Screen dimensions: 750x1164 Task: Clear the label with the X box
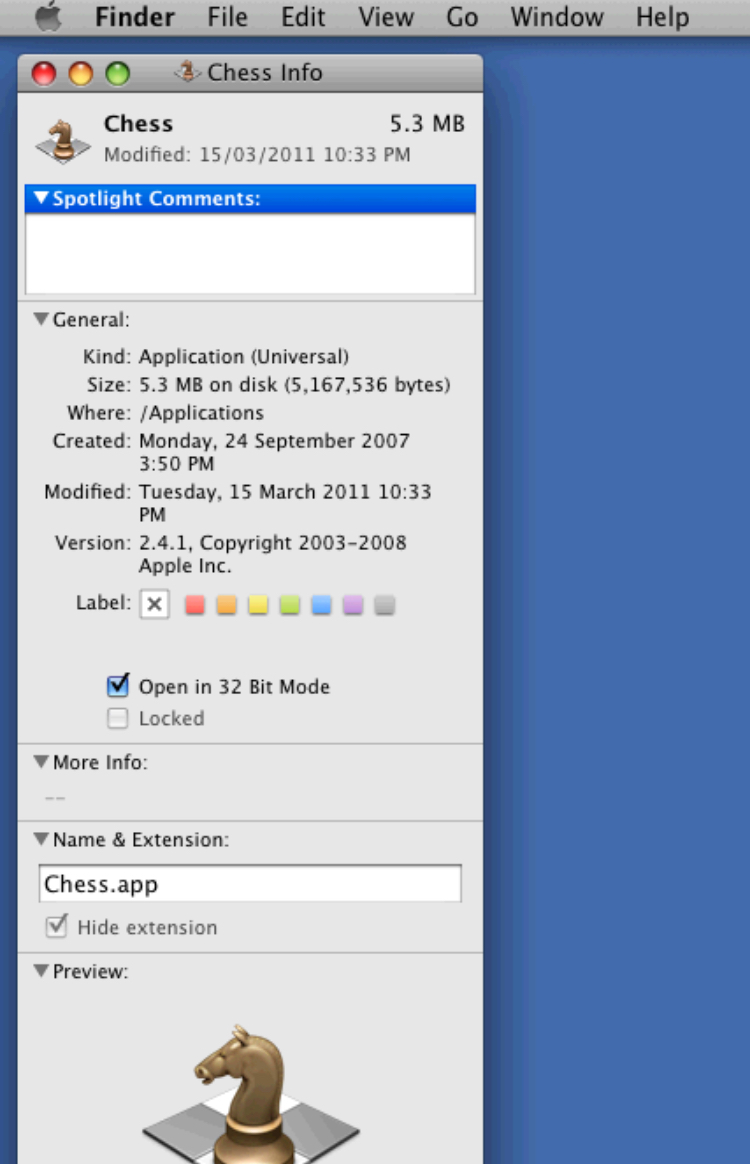(x=154, y=604)
